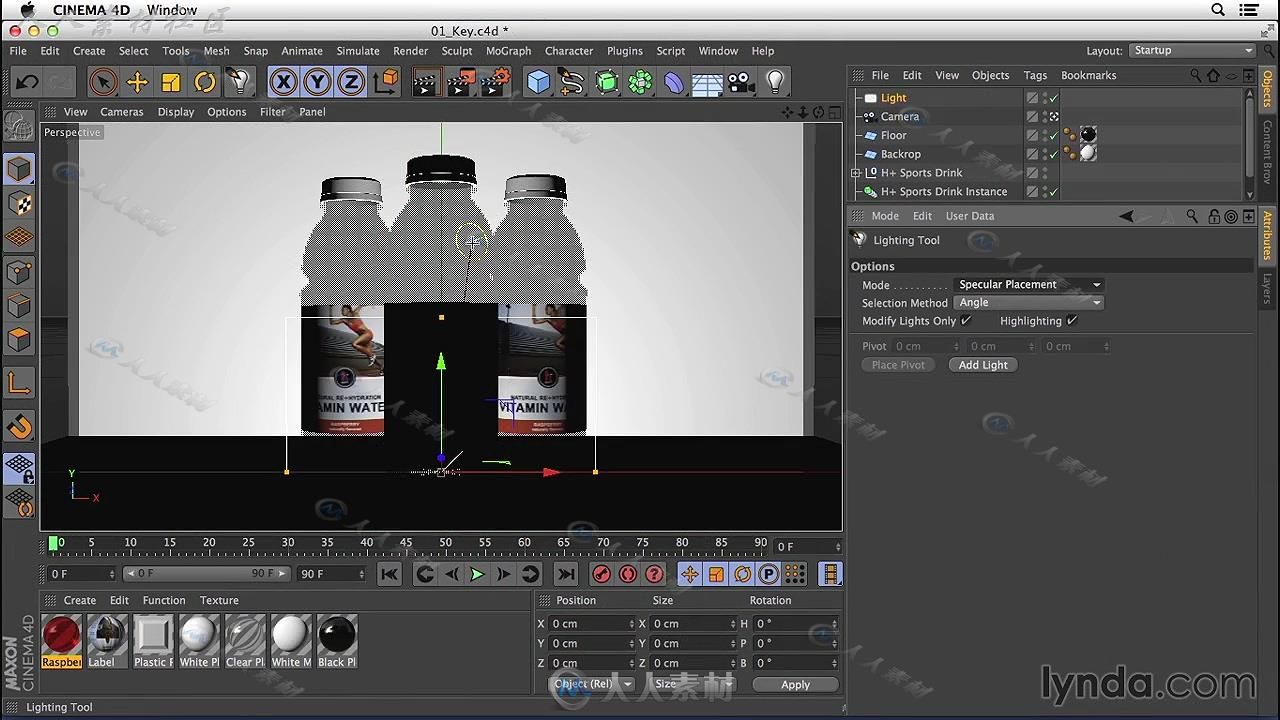The image size is (1280, 720).
Task: Click the Undo arrow icon
Action: coord(27,82)
